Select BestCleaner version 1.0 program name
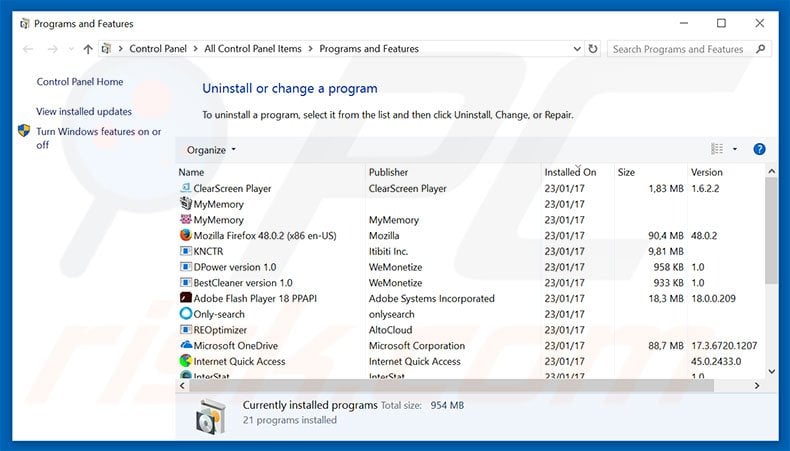The image size is (790, 451). click(x=243, y=283)
